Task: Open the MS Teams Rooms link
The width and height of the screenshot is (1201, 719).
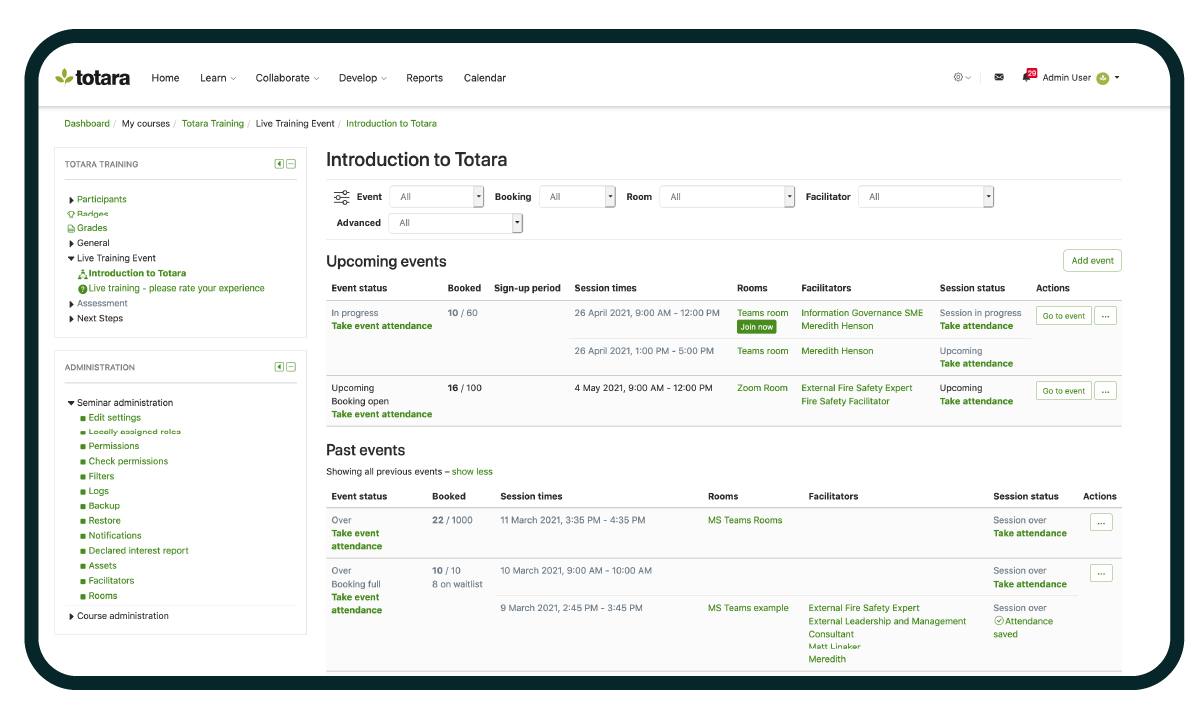Action: [745, 520]
